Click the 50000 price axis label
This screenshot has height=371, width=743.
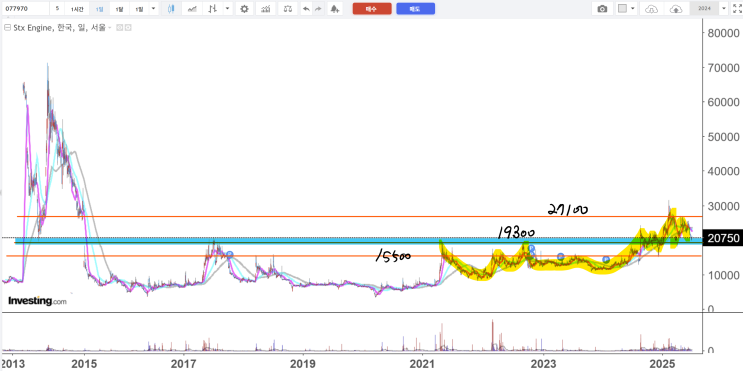pyautogui.click(x=723, y=137)
